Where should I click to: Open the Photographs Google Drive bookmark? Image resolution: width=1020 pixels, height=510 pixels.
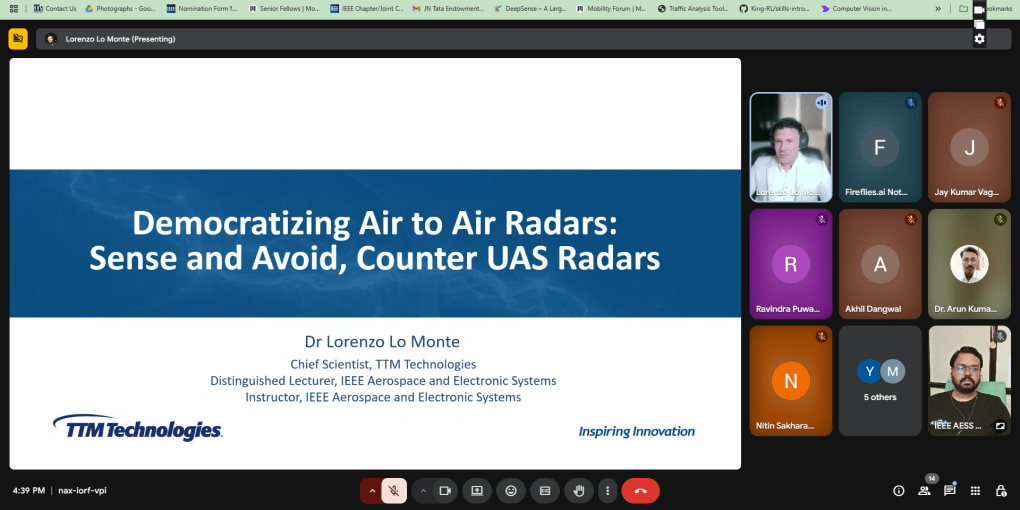pos(121,8)
